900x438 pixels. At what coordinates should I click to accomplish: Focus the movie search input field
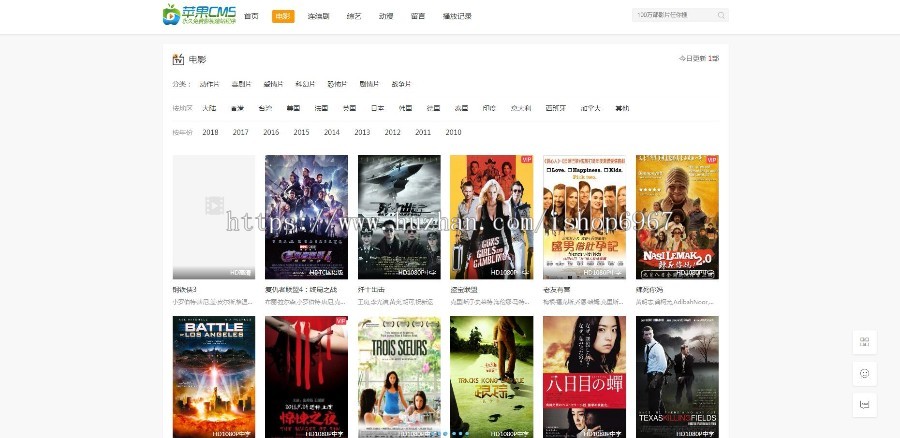coord(680,15)
